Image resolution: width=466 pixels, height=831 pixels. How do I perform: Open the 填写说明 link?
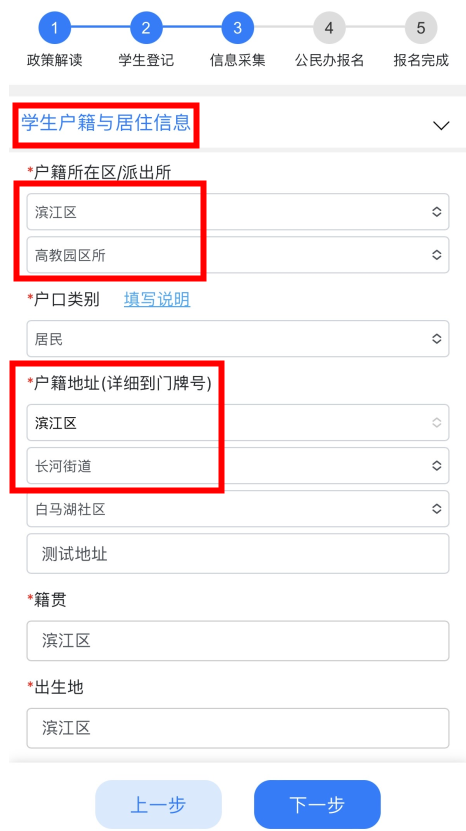[157, 299]
